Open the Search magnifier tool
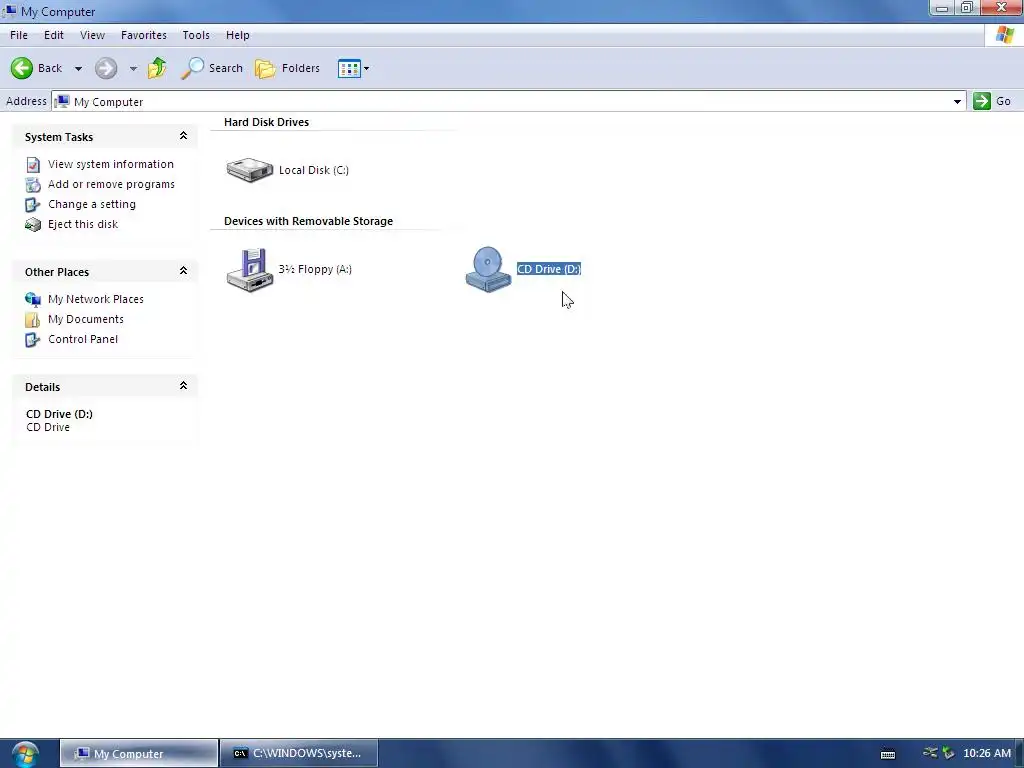The width and height of the screenshot is (1024, 768). (x=212, y=68)
